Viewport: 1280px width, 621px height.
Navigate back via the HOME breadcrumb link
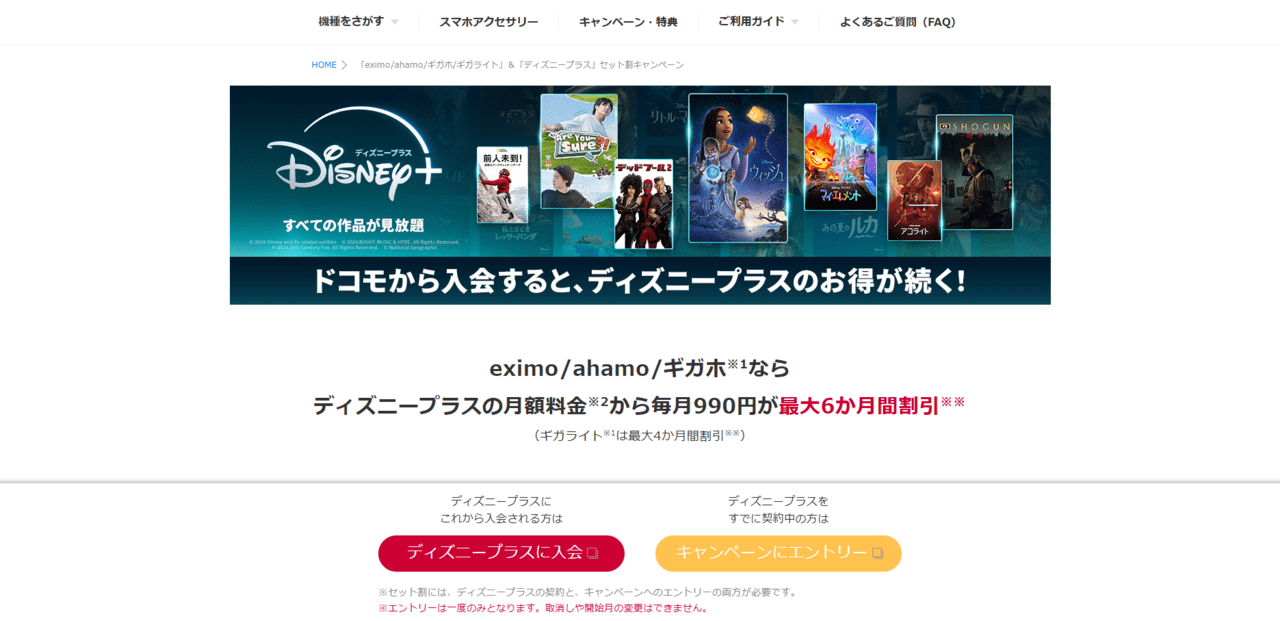pyautogui.click(x=323, y=64)
